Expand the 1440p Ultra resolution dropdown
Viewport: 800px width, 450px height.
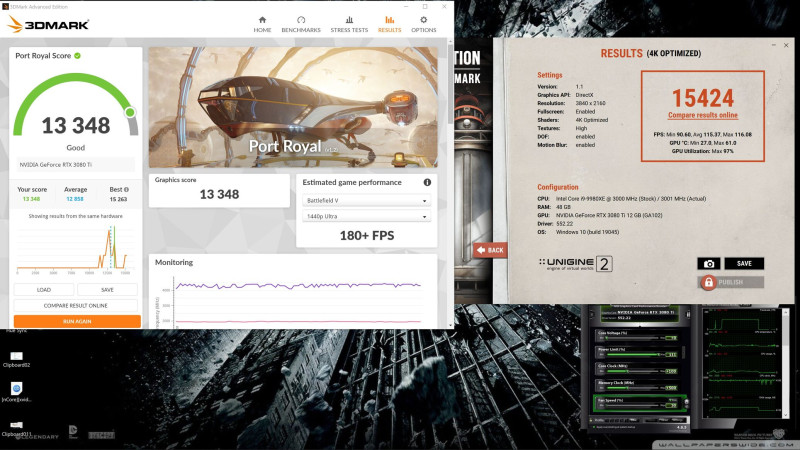pos(366,216)
